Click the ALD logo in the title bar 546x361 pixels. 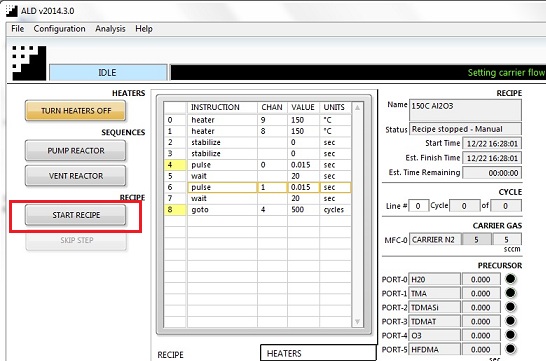pyautogui.click(x=11, y=11)
